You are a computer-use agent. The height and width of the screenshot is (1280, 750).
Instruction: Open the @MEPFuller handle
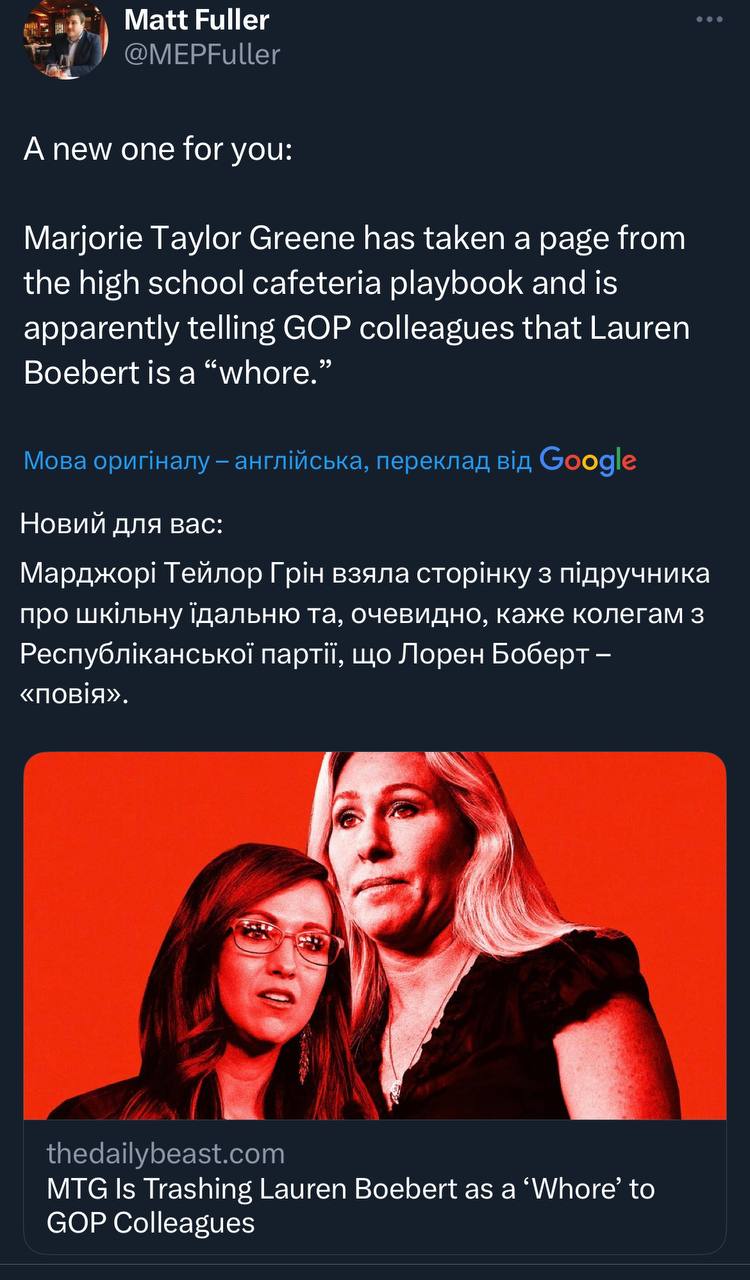coord(201,54)
